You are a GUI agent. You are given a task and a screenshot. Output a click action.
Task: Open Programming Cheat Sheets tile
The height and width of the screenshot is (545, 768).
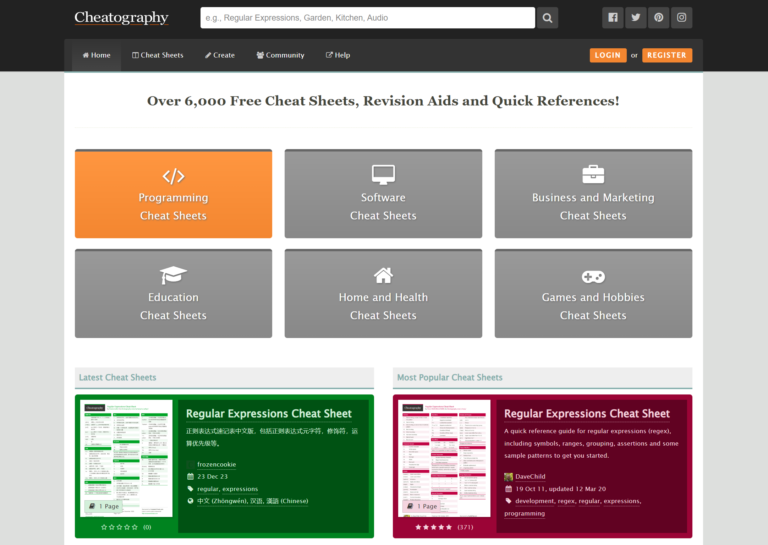[173, 194]
